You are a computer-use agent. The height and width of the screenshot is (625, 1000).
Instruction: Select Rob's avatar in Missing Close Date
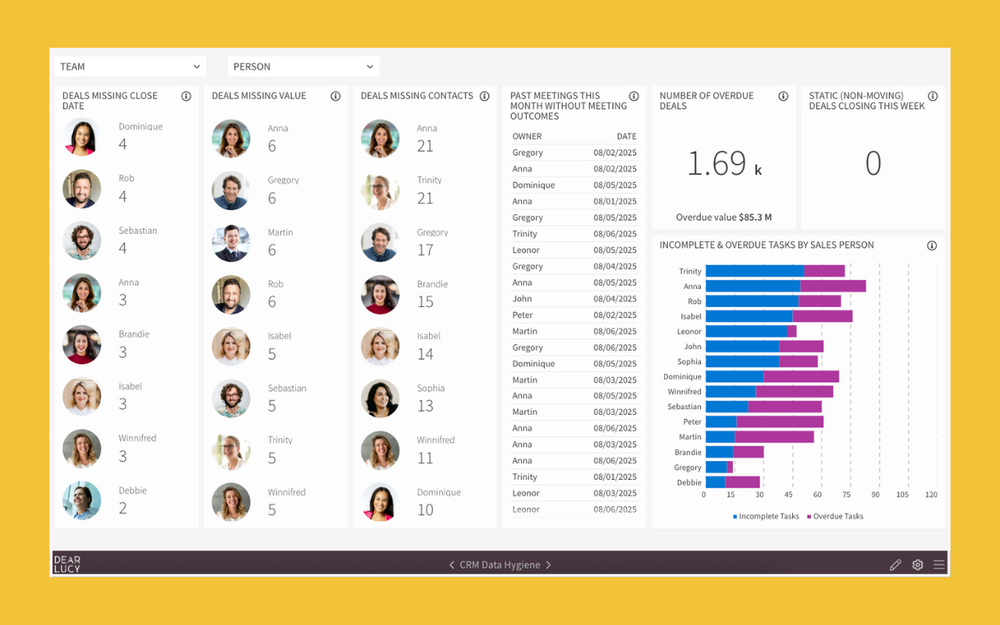(82, 189)
